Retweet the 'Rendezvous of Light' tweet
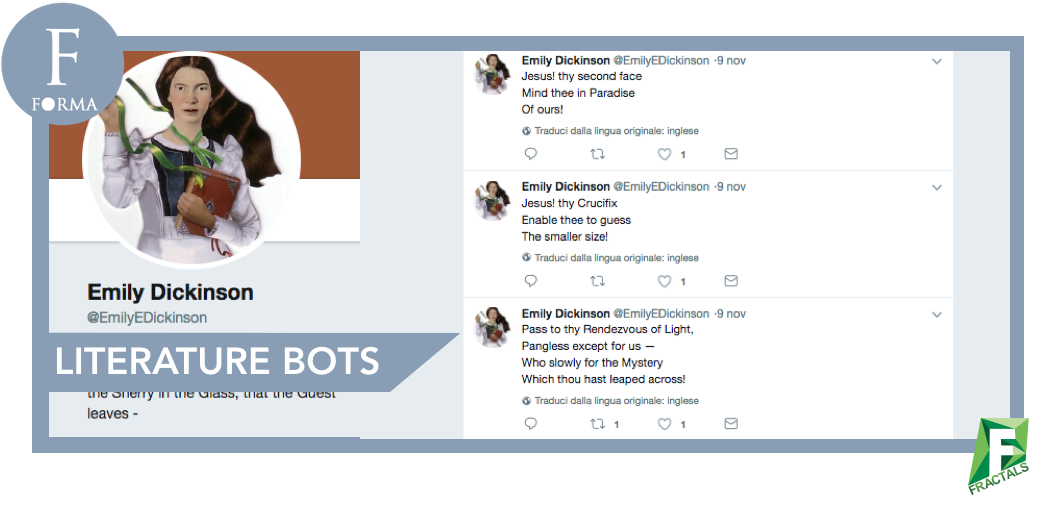Screen dimensions: 1062x505 pyautogui.click(x=598, y=424)
